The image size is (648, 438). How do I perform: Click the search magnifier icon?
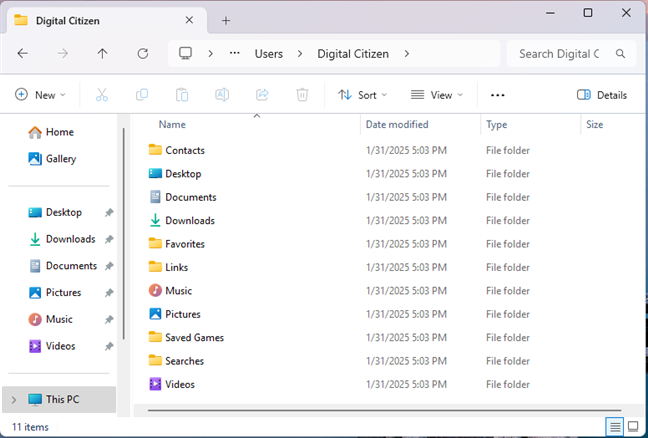pyautogui.click(x=620, y=53)
